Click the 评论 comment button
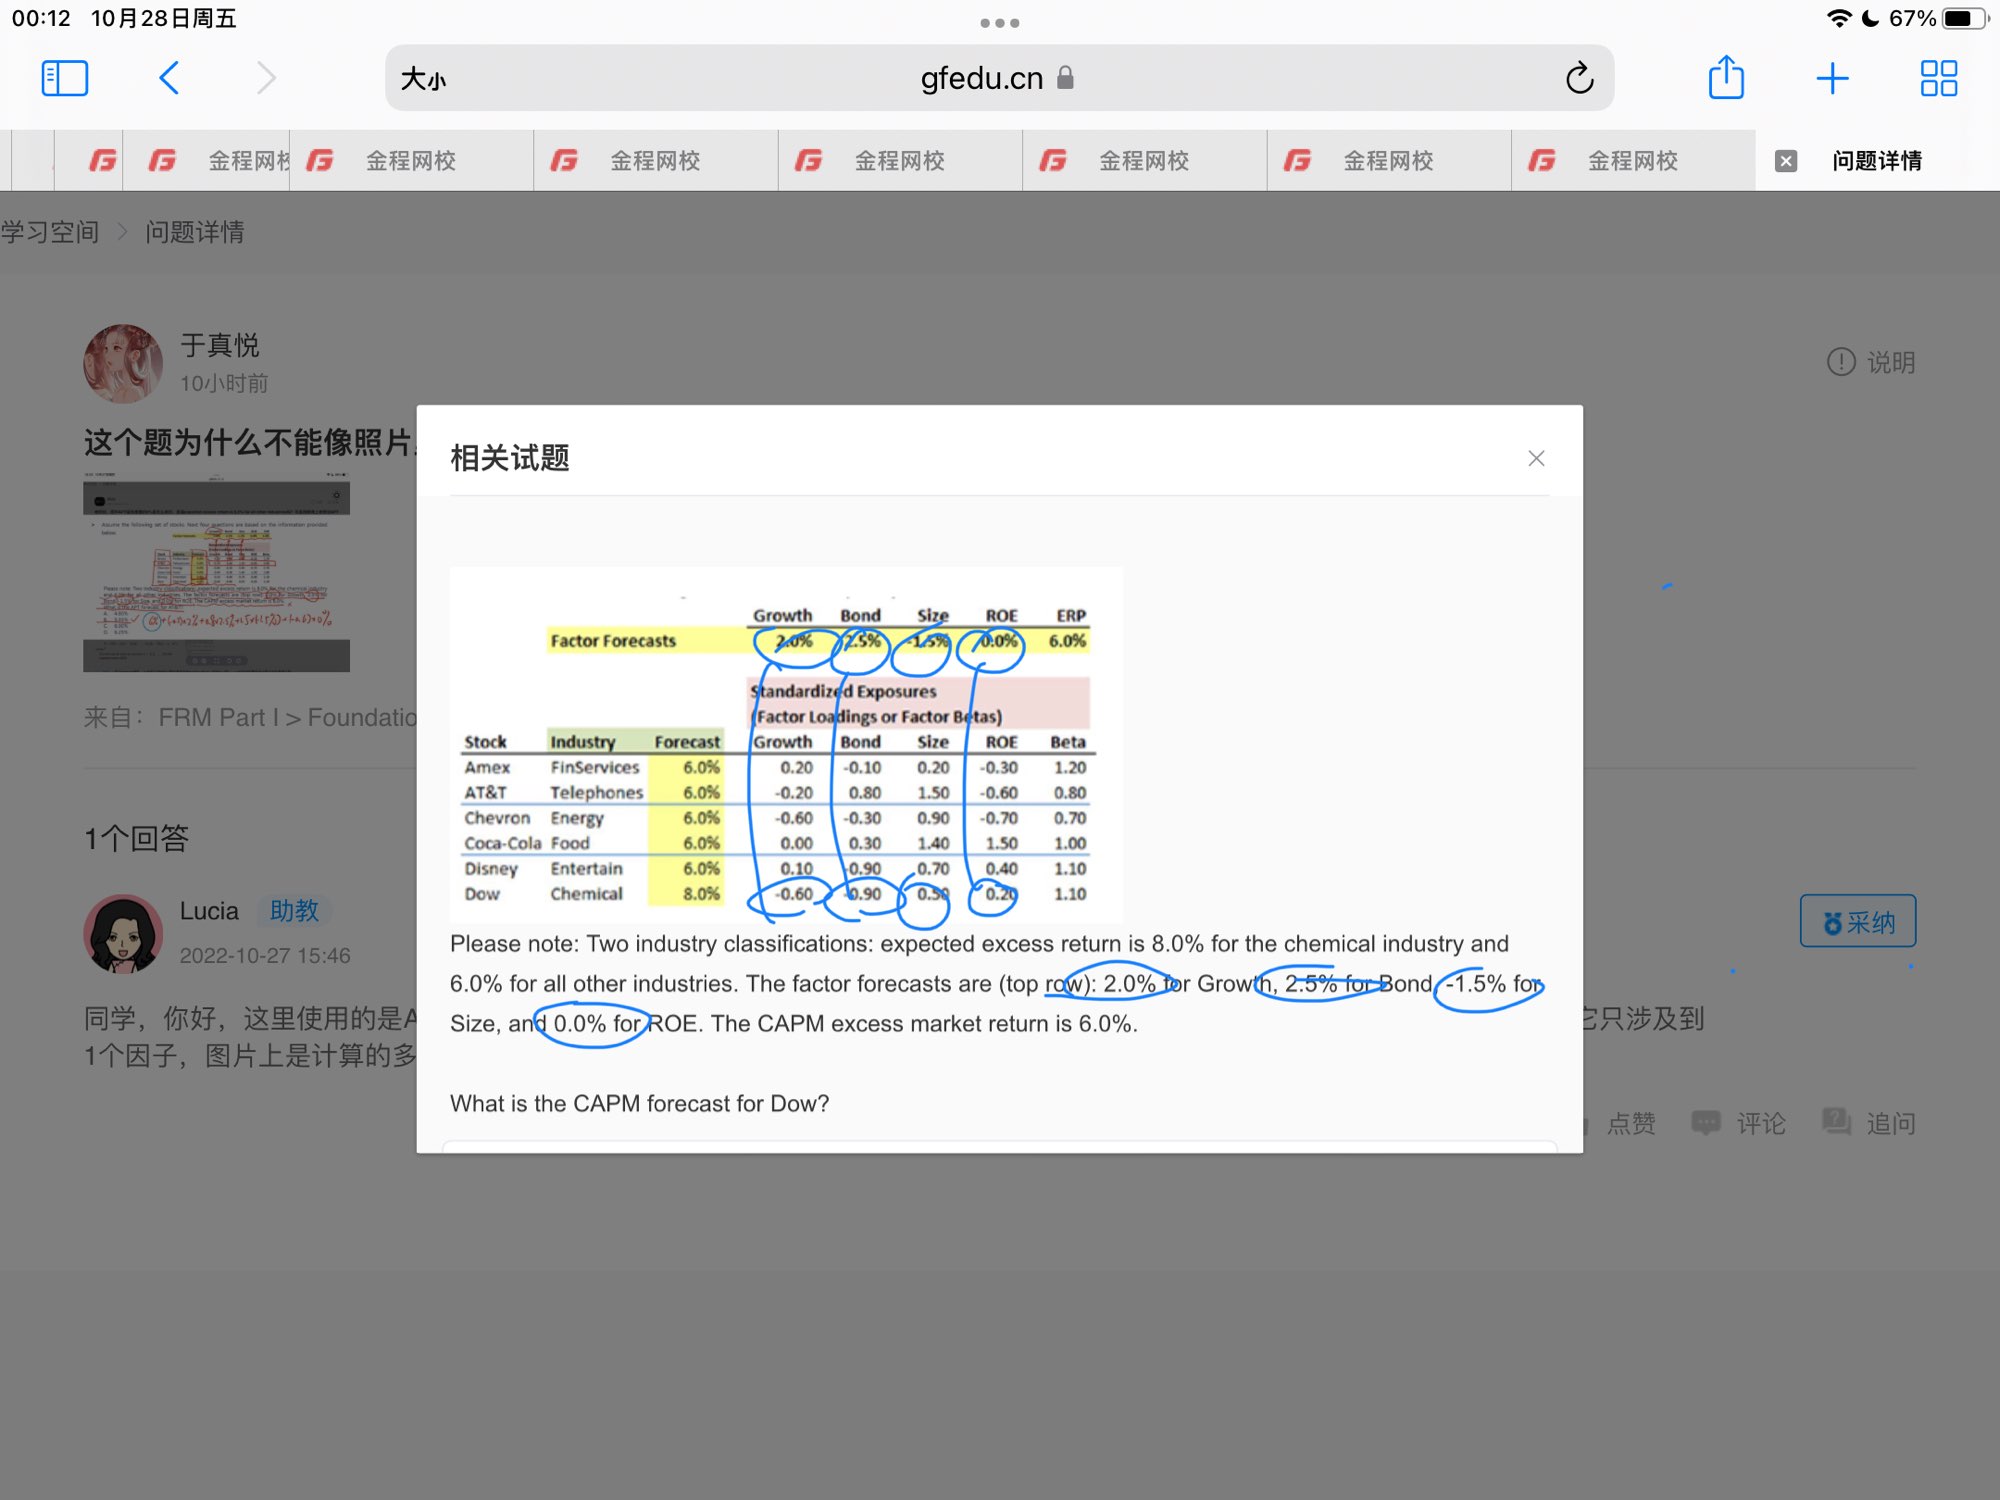This screenshot has width=2000, height=1500. point(1738,1123)
